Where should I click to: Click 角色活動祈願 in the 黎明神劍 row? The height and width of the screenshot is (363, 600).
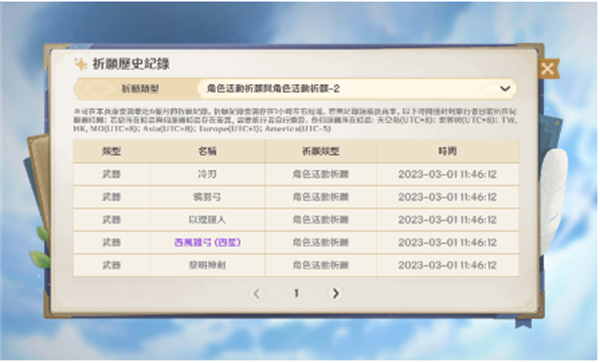(x=321, y=265)
